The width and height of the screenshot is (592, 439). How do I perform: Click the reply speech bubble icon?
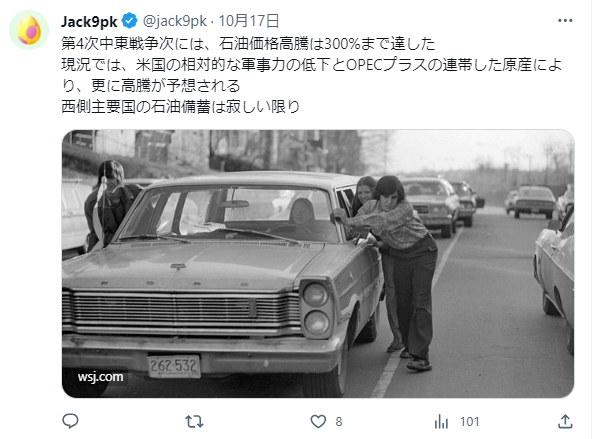tap(70, 421)
